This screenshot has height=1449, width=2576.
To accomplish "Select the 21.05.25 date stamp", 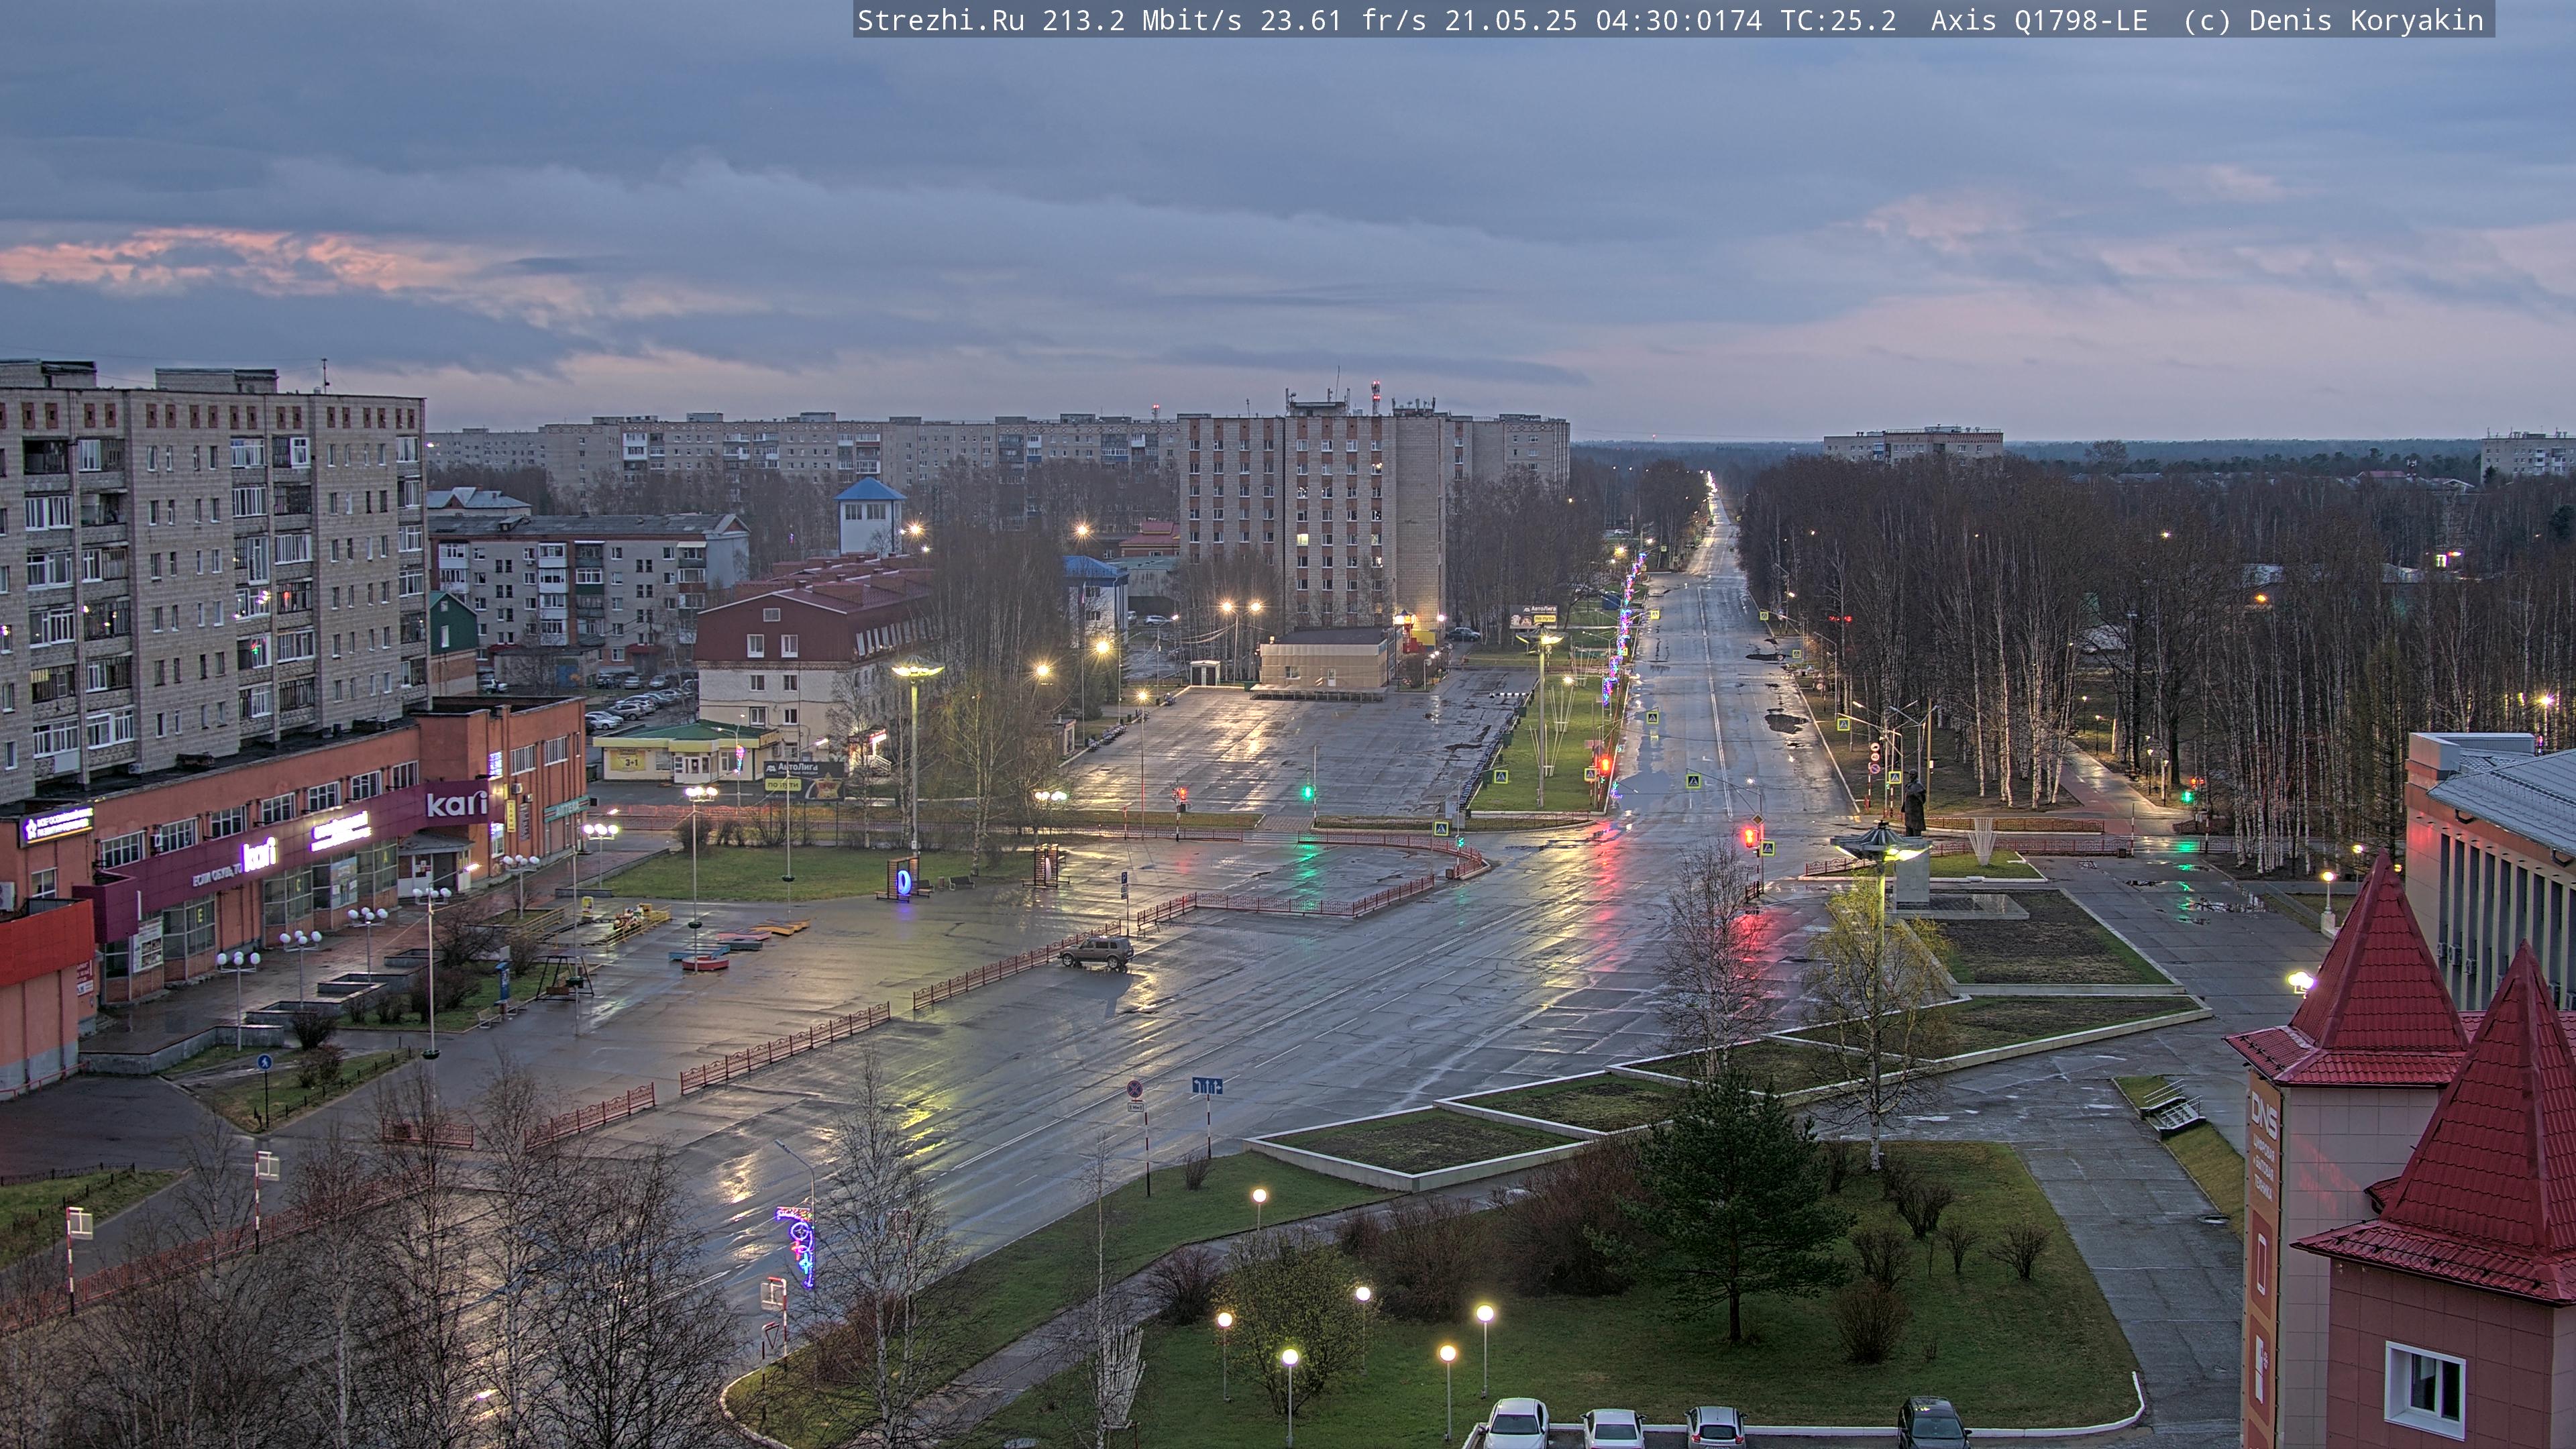I will coord(1510,20).
